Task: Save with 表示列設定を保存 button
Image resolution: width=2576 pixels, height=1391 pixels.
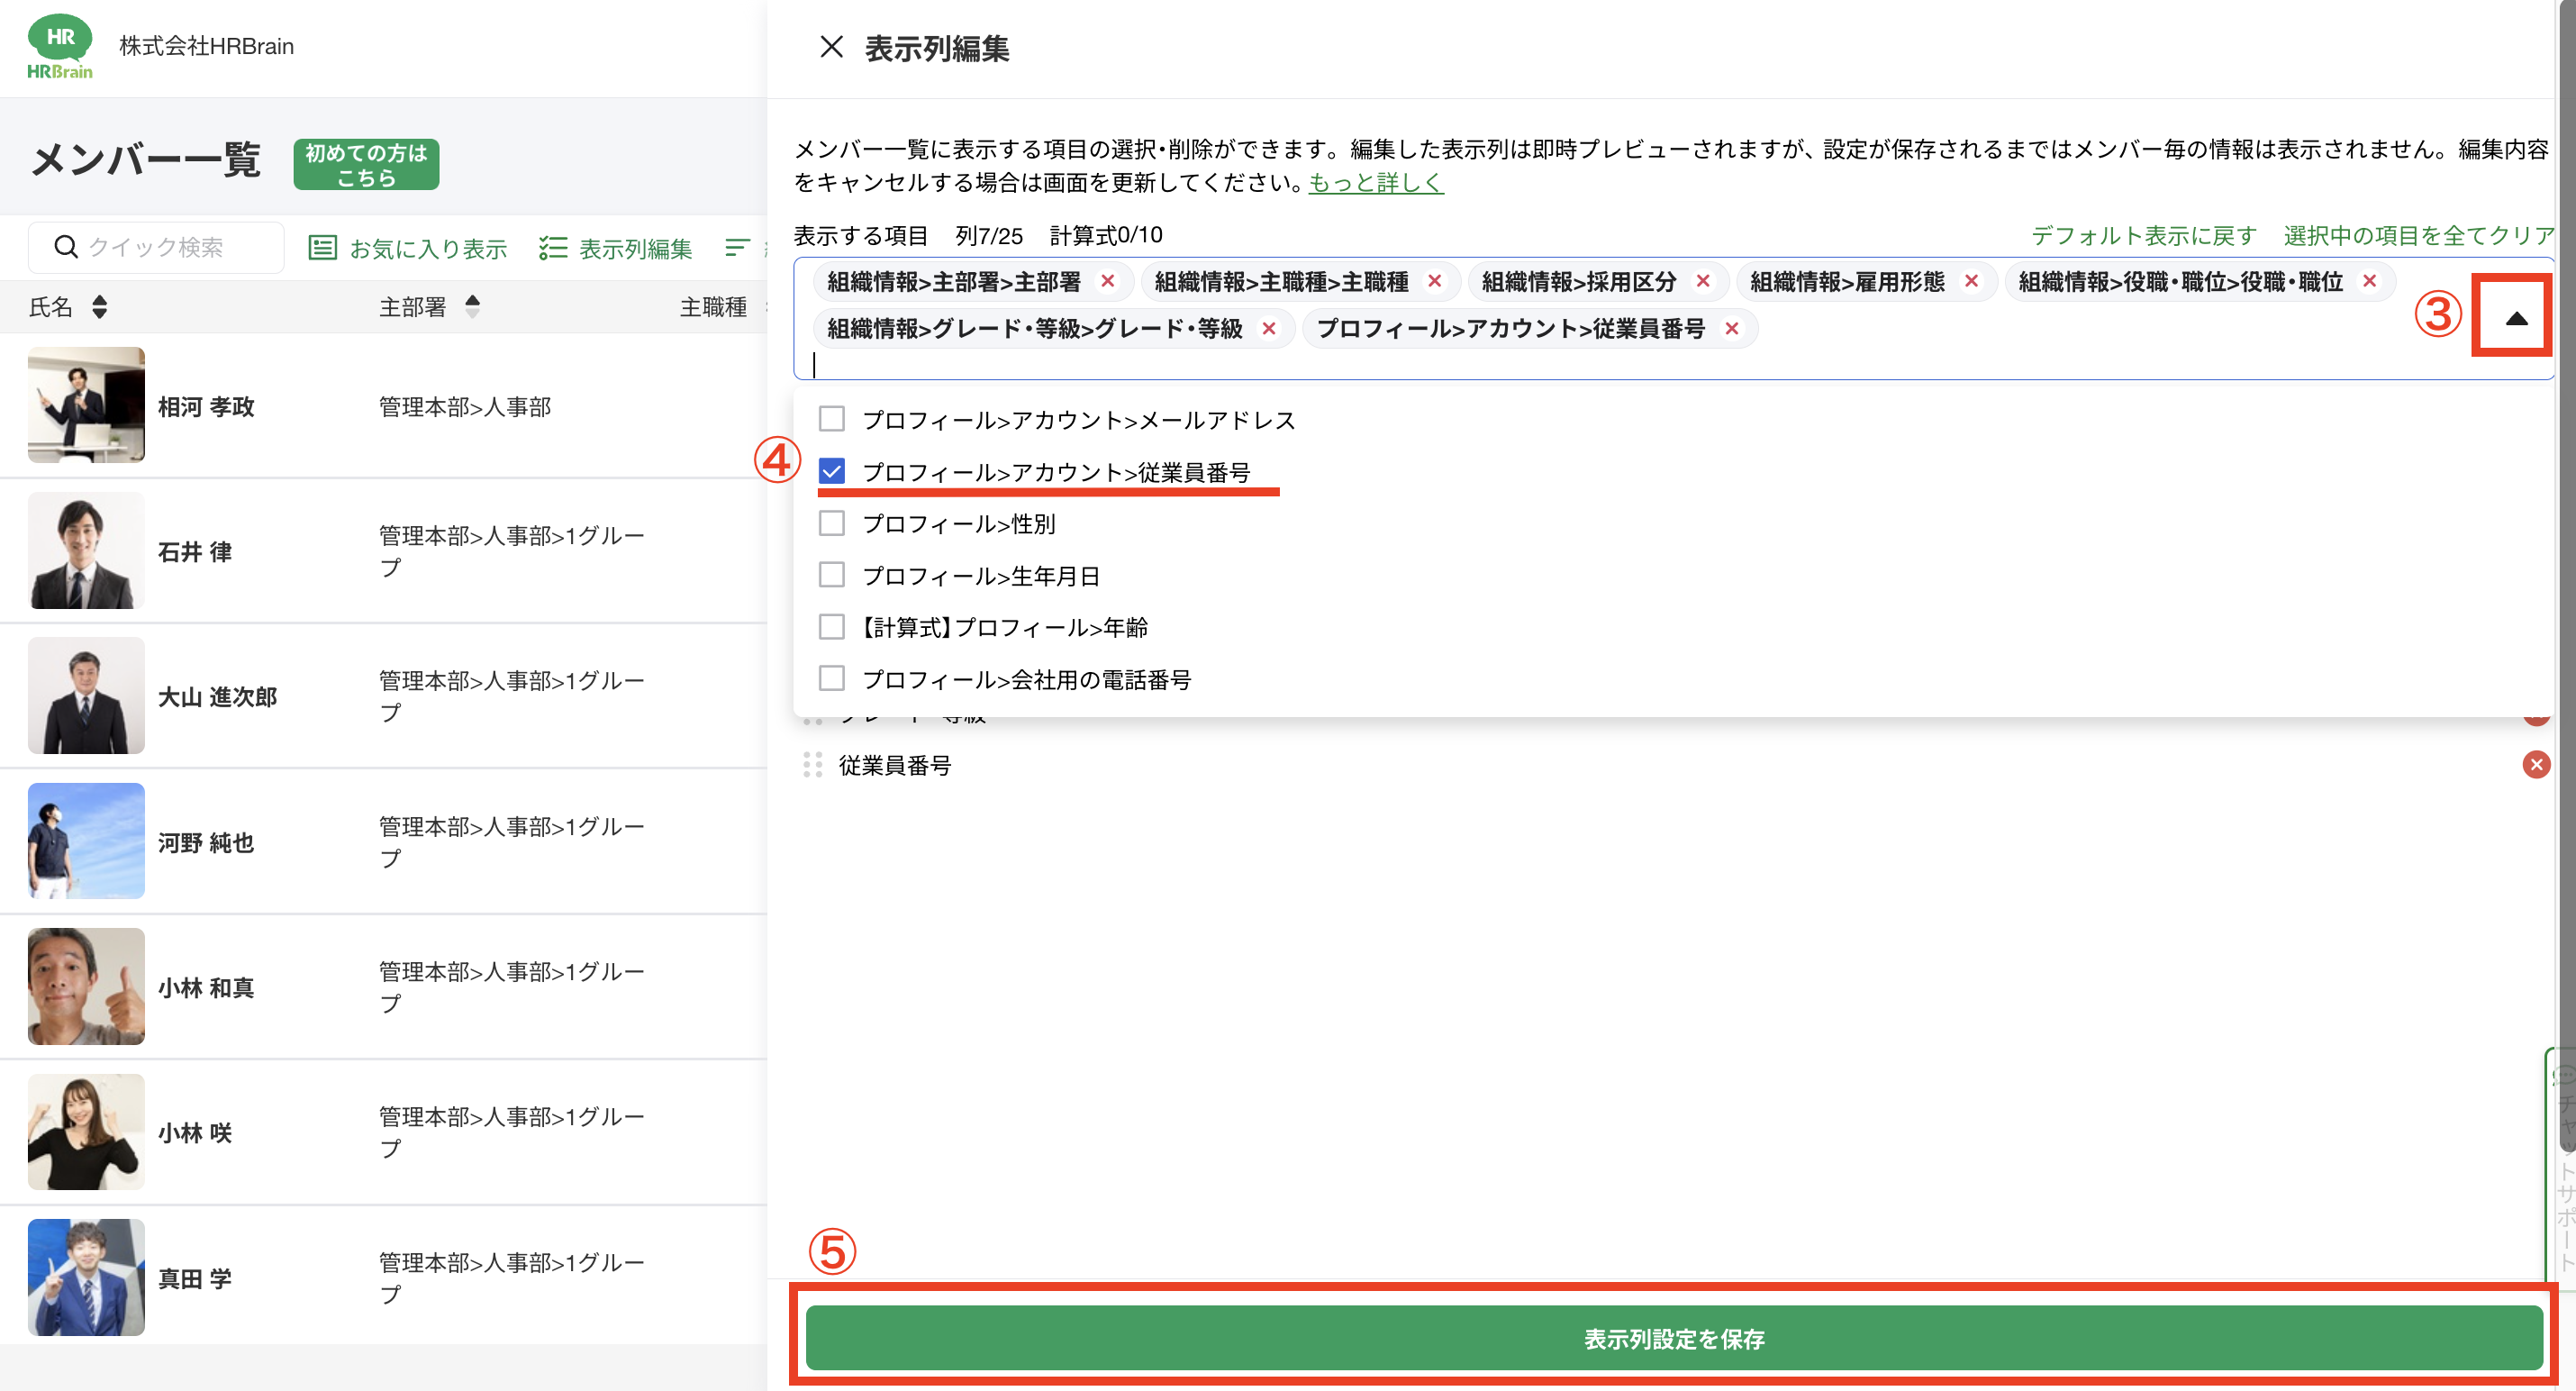Action: point(1673,1338)
